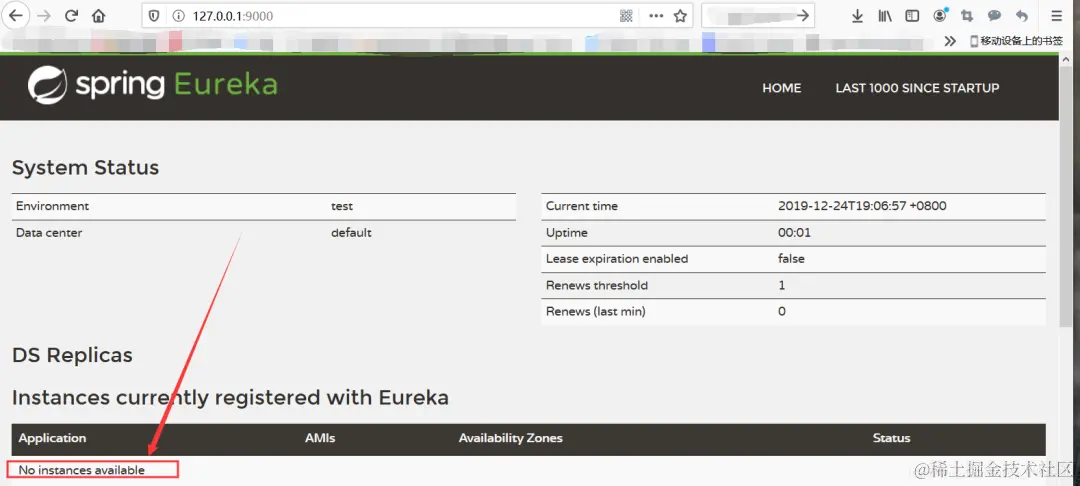Select the lease expiration value false
The width and height of the screenshot is (1080, 486).
[x=791, y=259]
